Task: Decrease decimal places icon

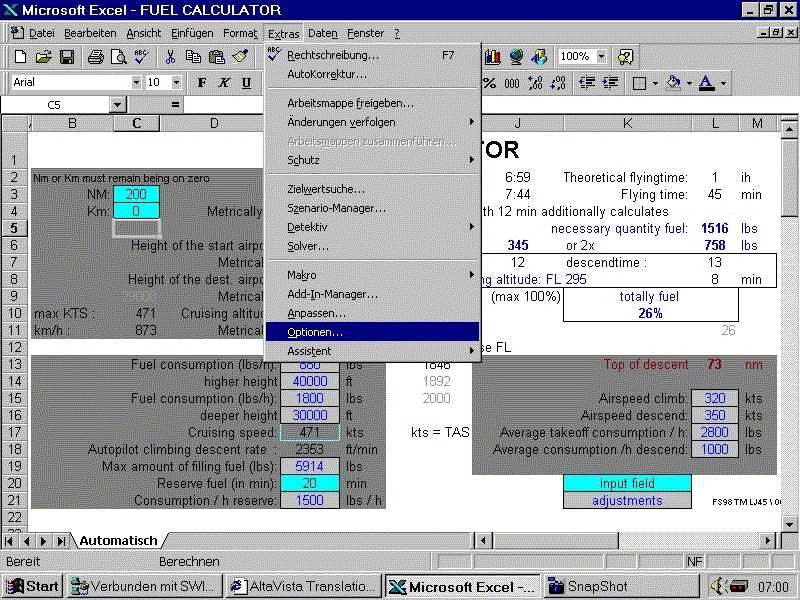Action: coord(558,83)
